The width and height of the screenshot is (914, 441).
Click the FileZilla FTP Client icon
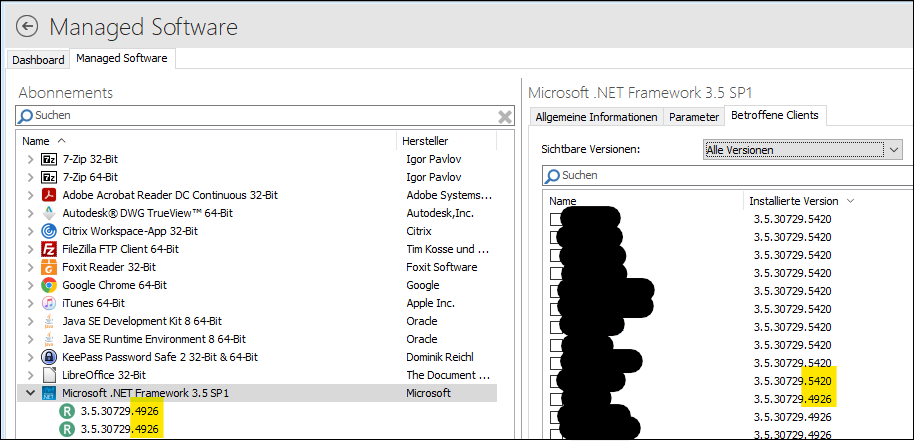click(x=48, y=249)
